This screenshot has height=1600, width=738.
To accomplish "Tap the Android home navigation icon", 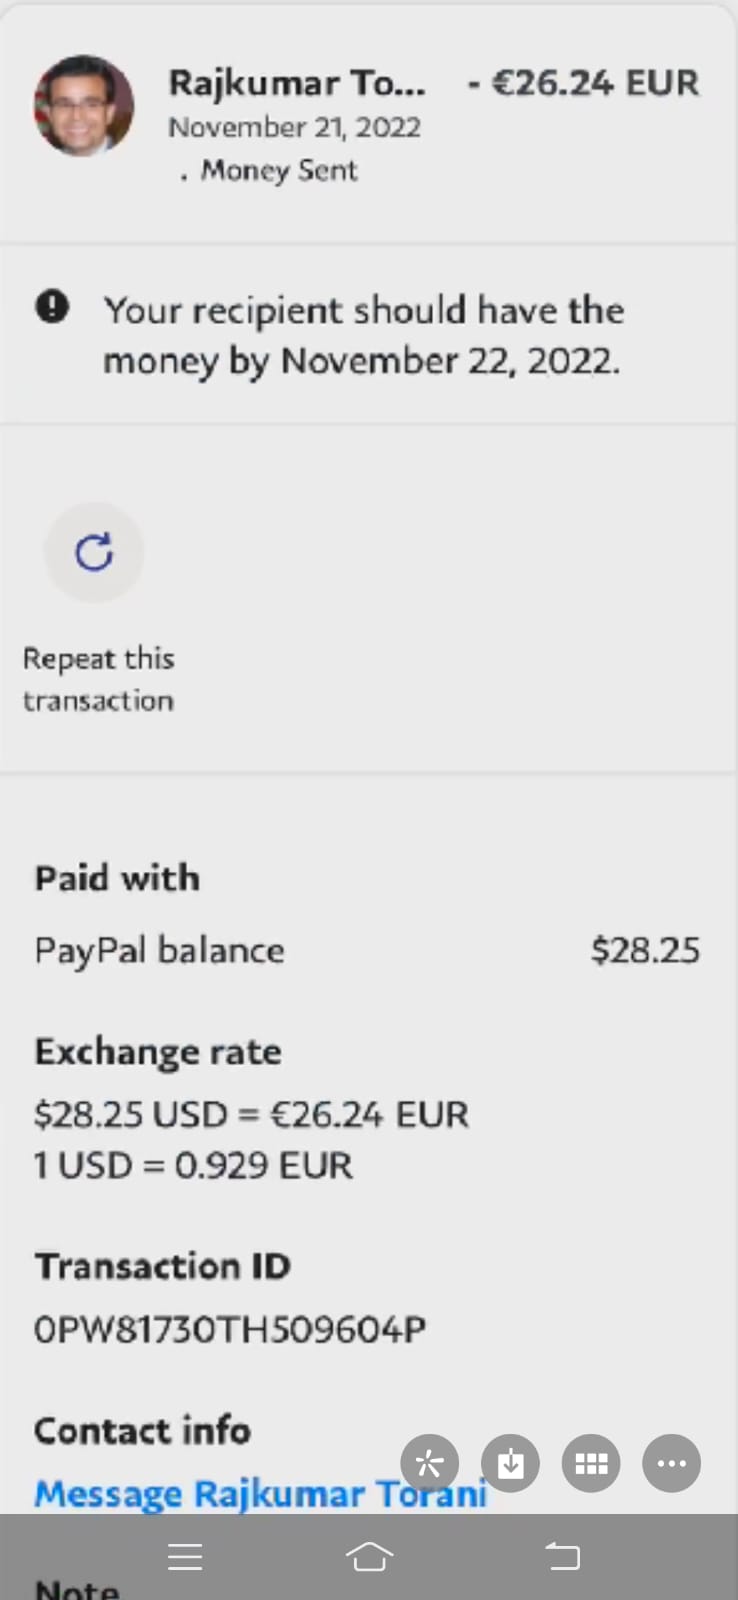I will point(369,1556).
